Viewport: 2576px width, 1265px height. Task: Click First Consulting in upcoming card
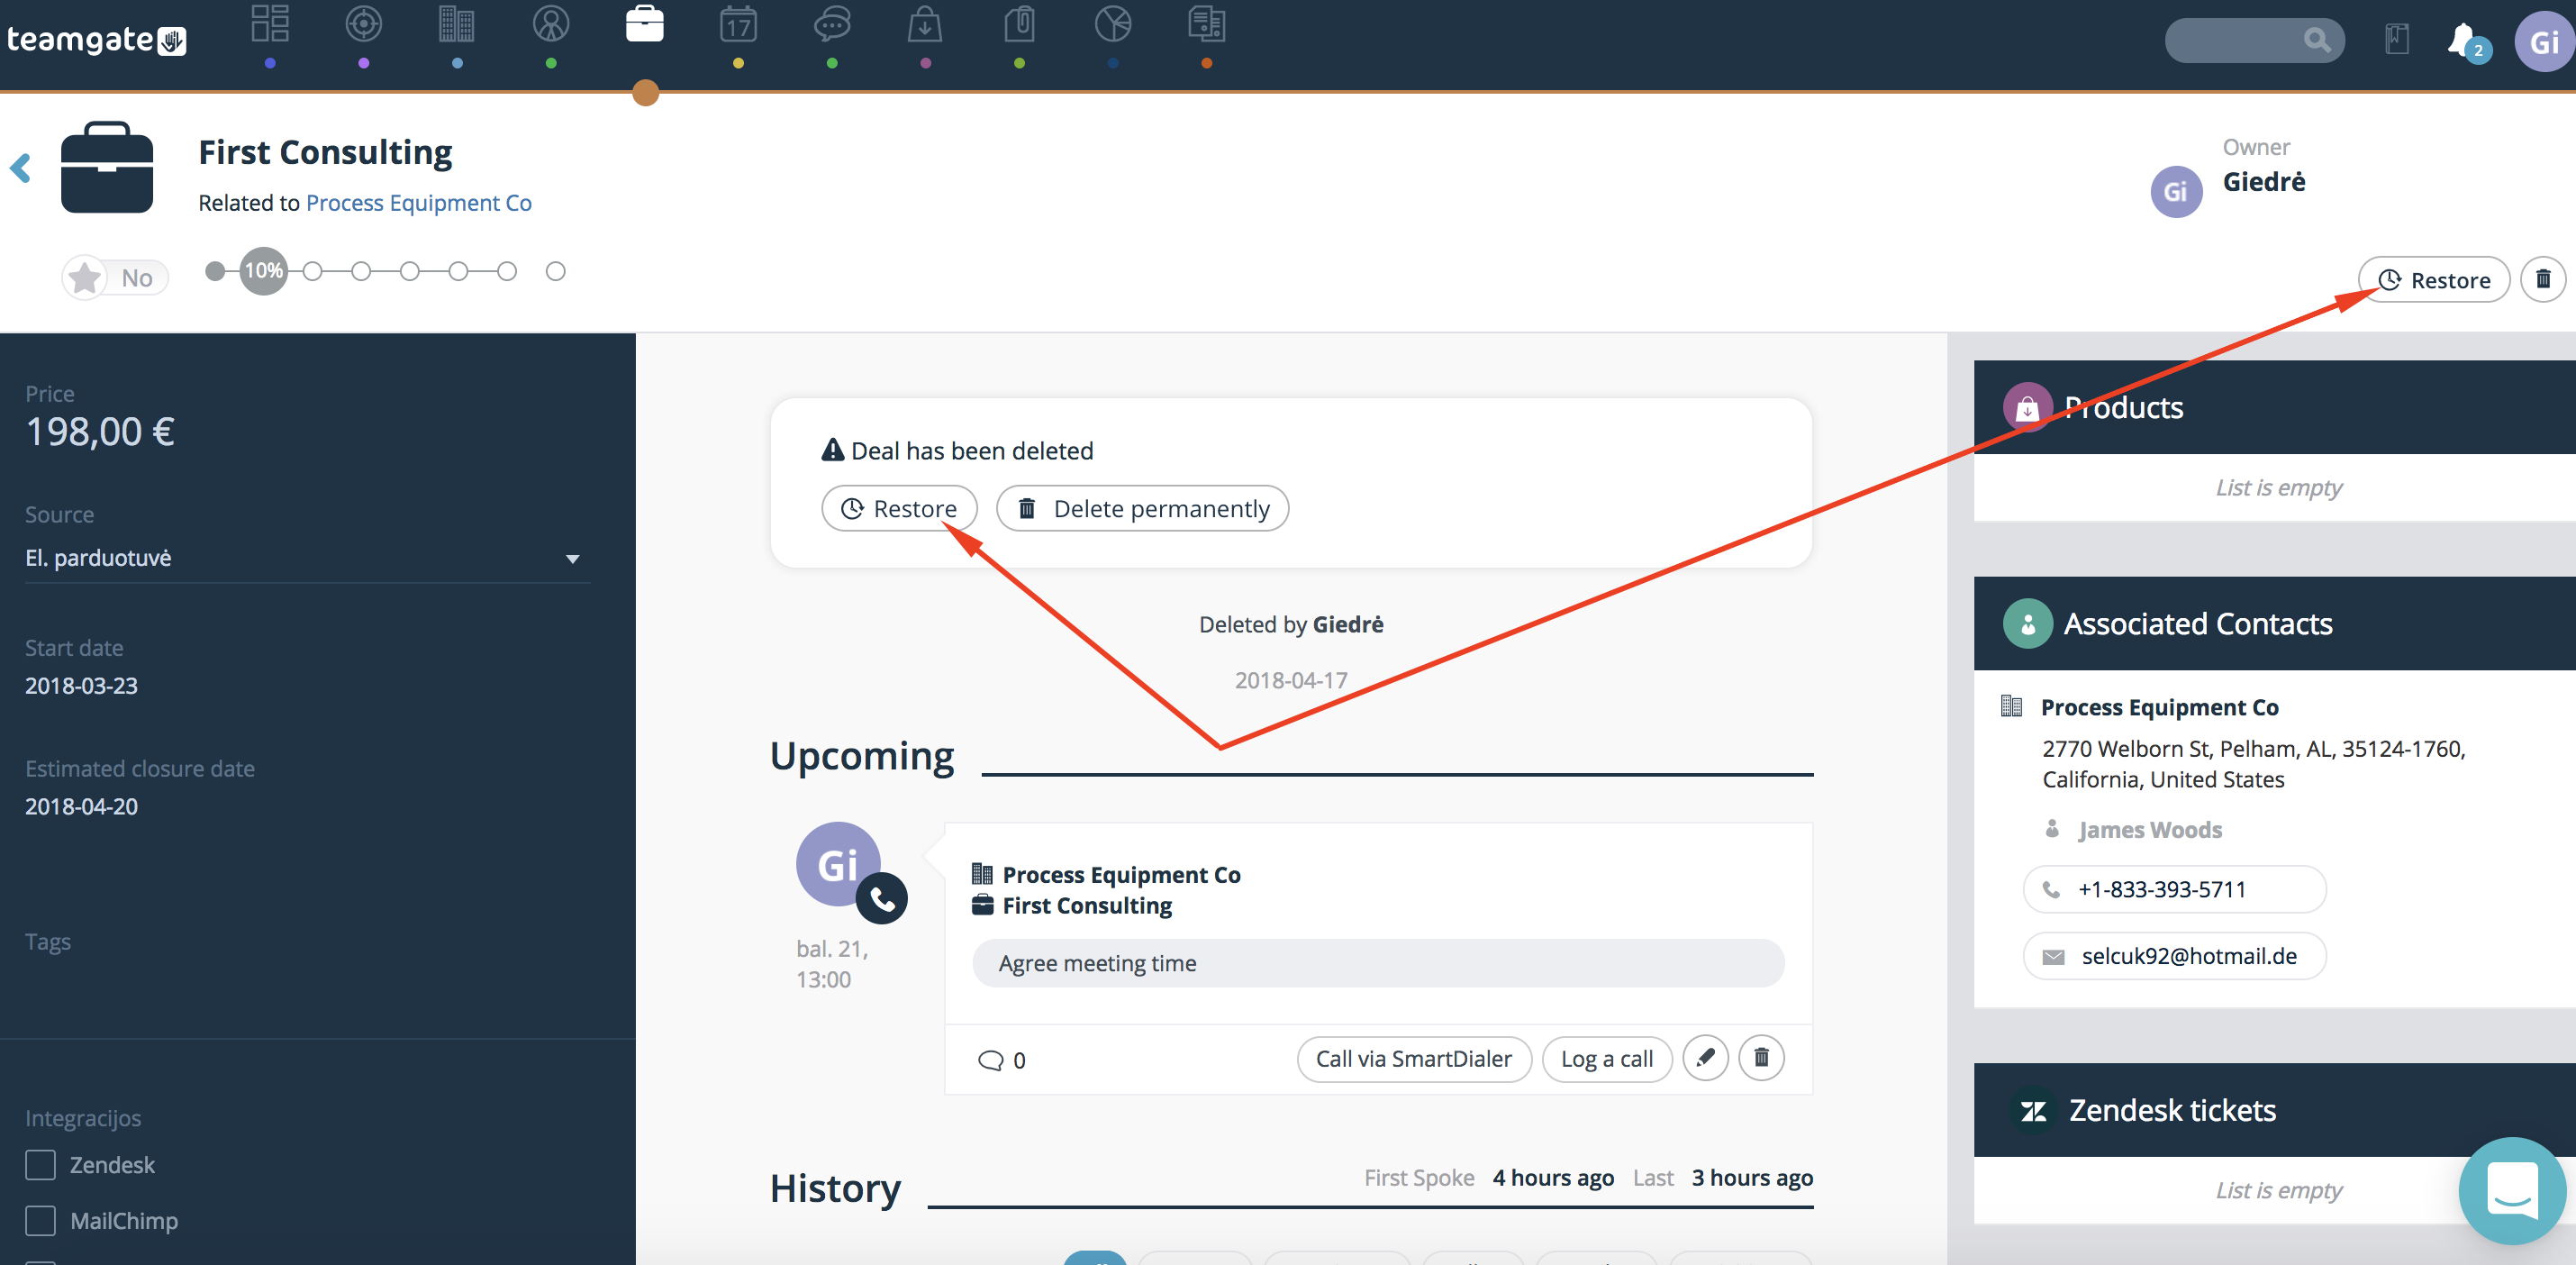click(1087, 906)
